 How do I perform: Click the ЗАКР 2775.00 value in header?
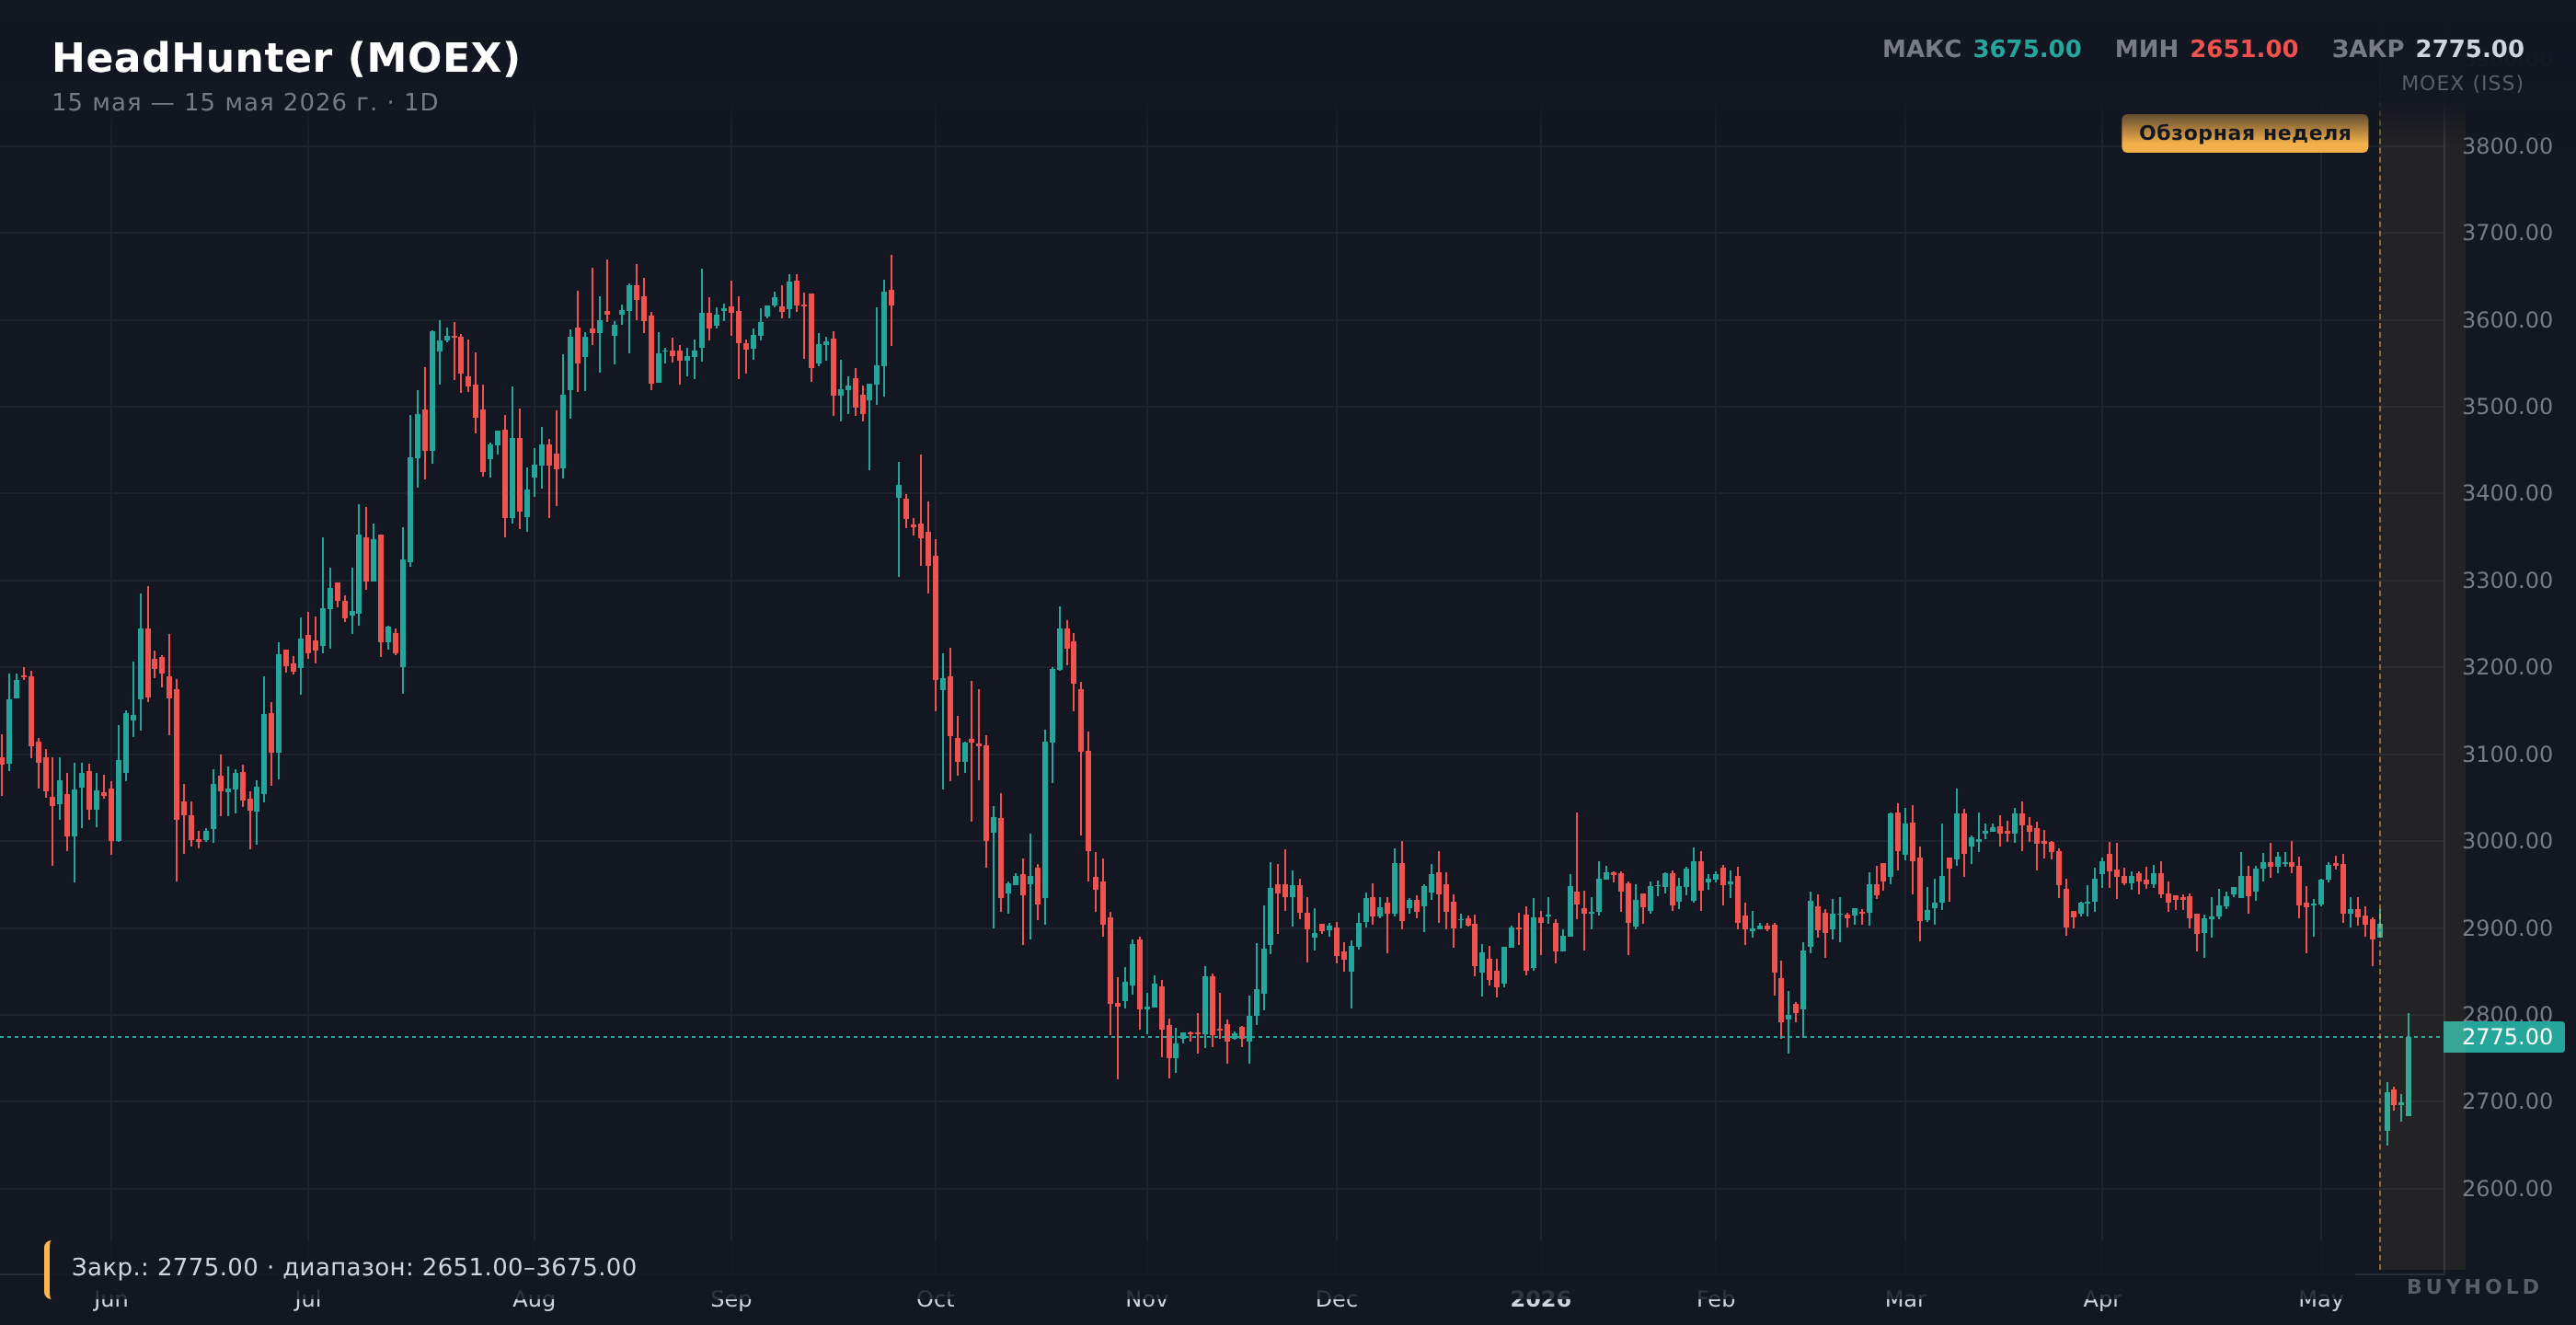point(2427,49)
